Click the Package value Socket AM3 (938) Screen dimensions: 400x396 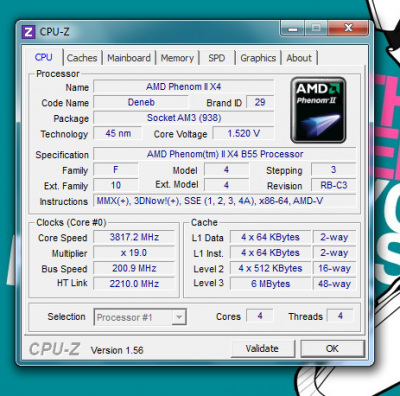184,118
